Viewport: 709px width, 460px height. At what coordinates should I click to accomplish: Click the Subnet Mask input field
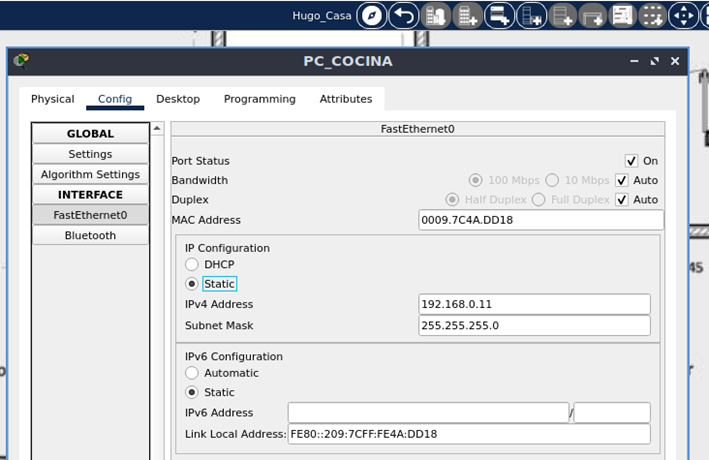coord(534,326)
